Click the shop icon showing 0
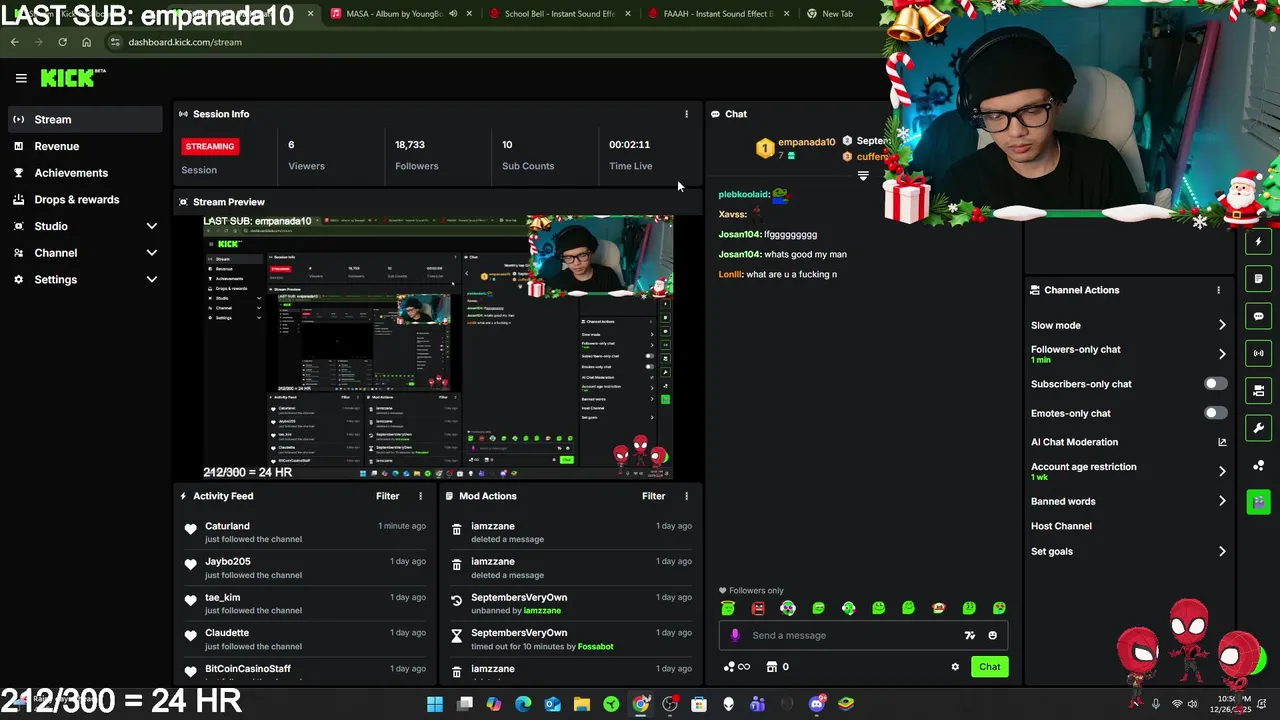The height and width of the screenshot is (720, 1280). pos(777,667)
